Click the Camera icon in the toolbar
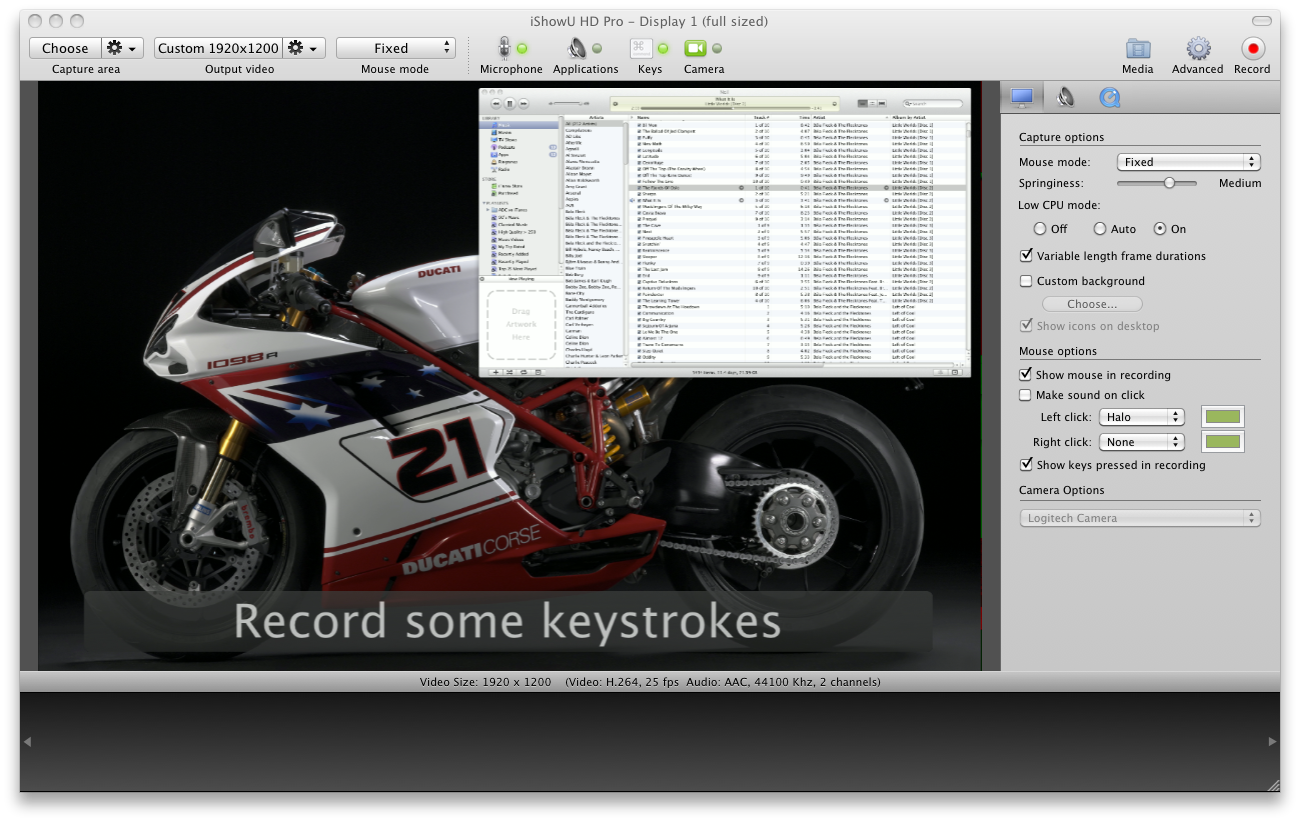Image resolution: width=1300 pixels, height=822 pixels. 696,47
